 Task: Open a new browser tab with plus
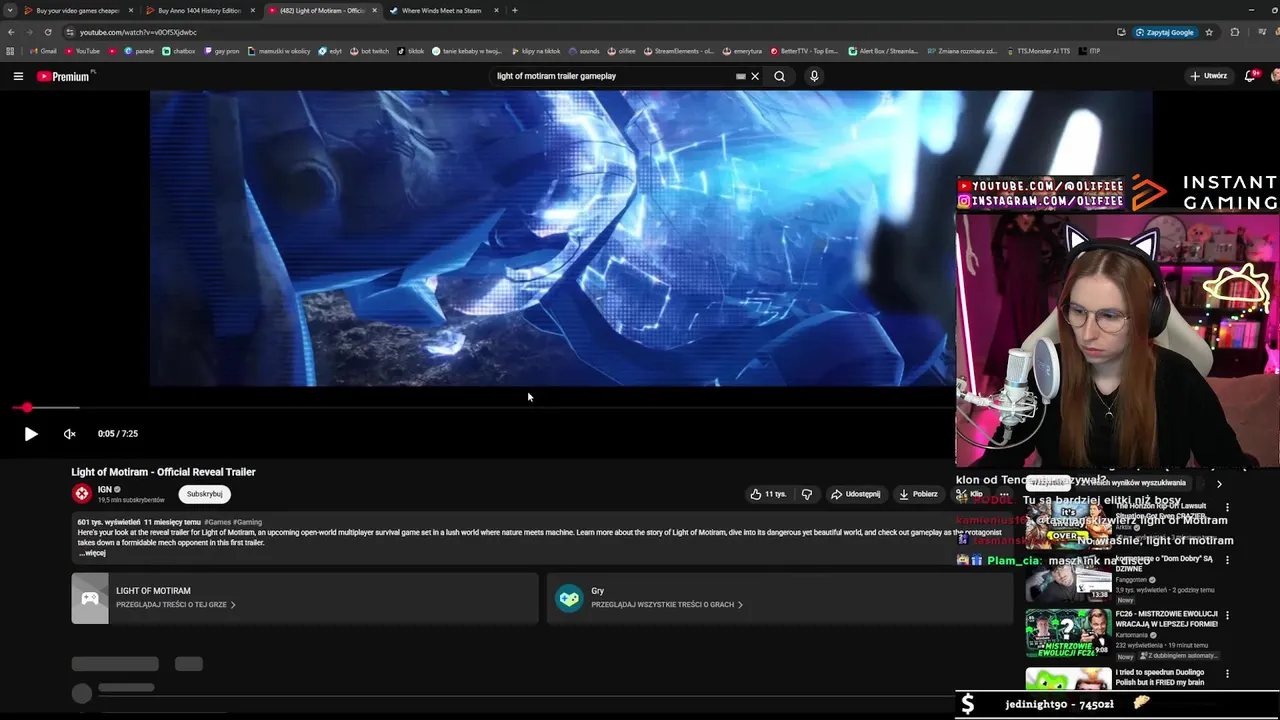click(x=514, y=10)
